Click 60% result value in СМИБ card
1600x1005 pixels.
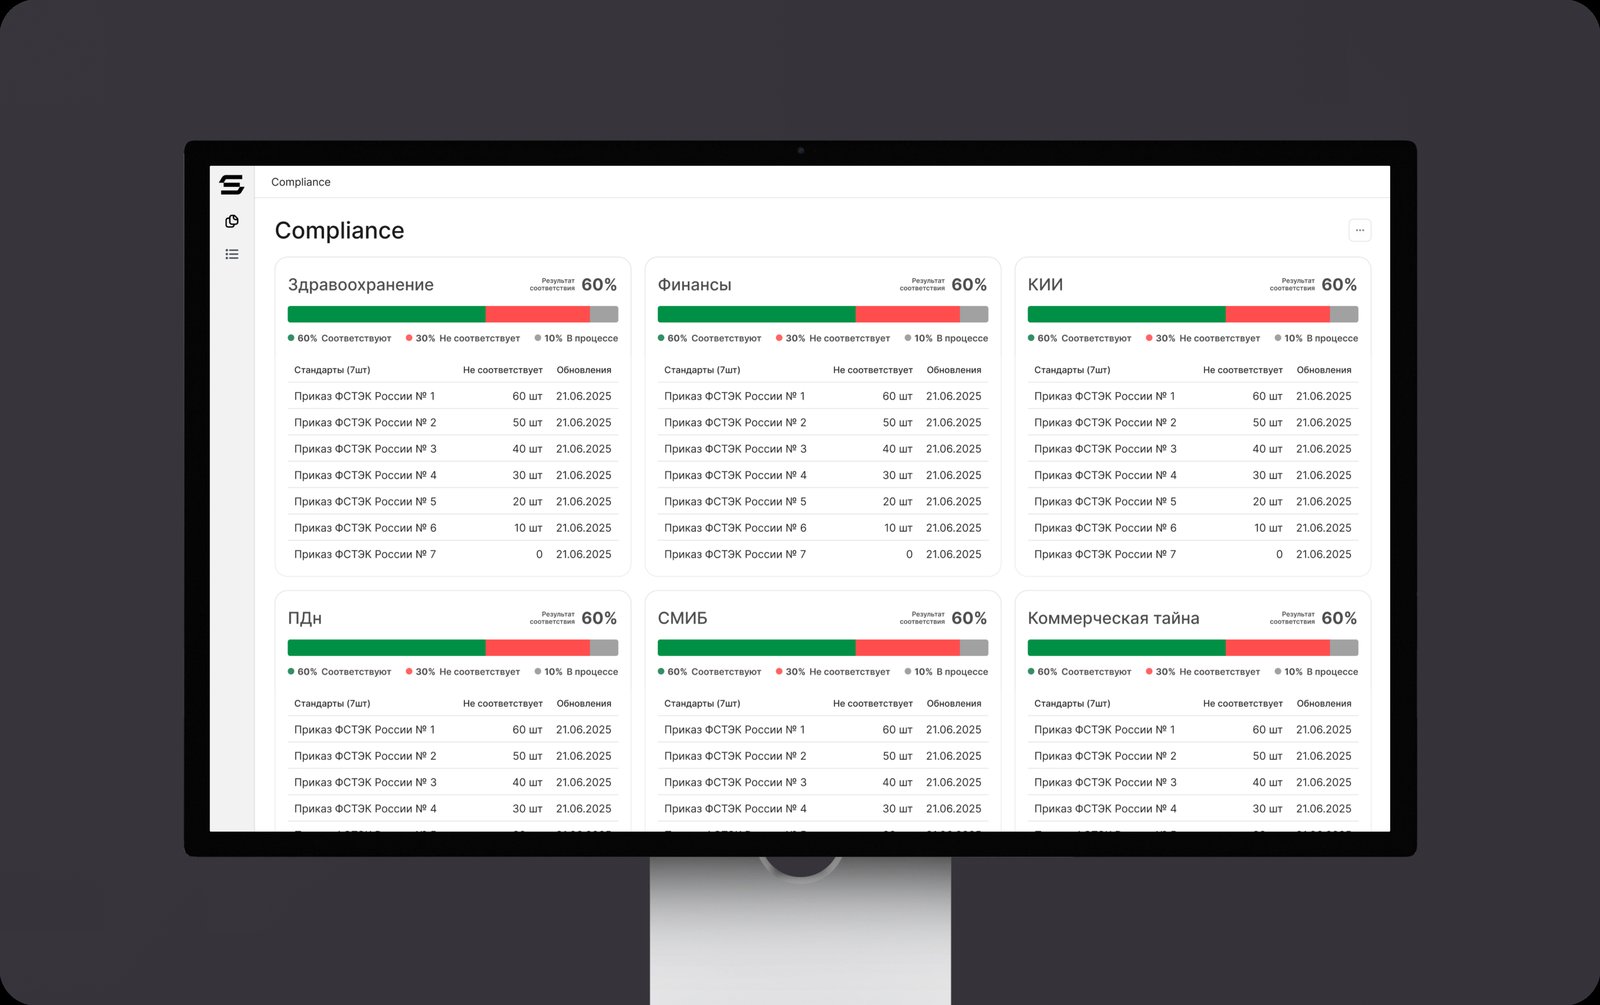click(x=969, y=618)
